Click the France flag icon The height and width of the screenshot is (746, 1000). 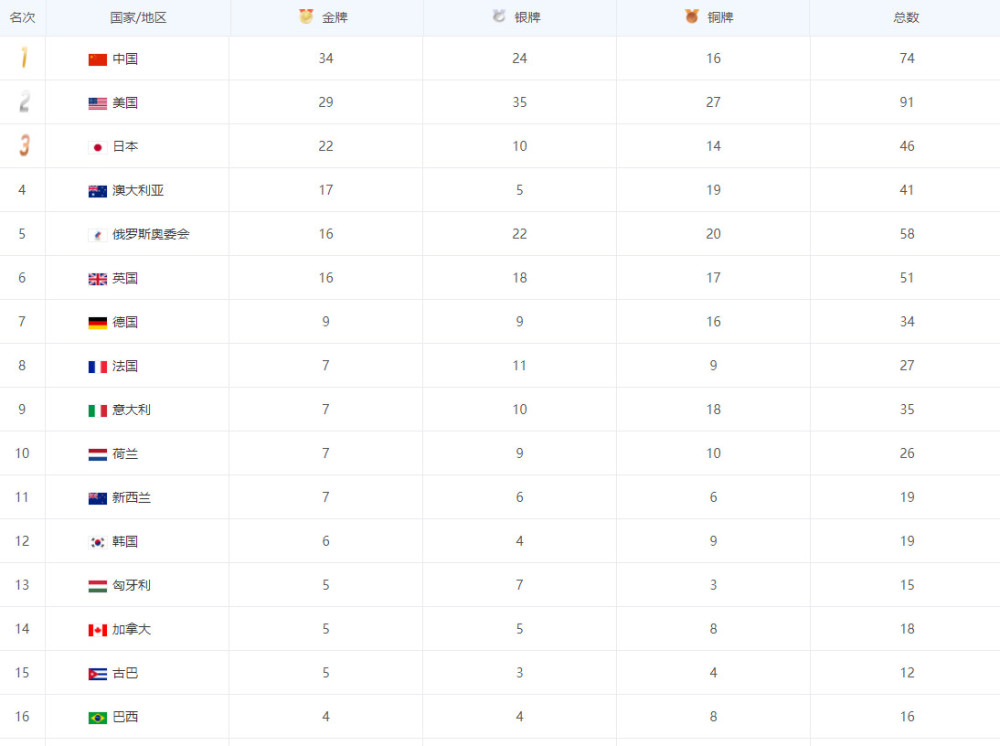click(x=98, y=367)
